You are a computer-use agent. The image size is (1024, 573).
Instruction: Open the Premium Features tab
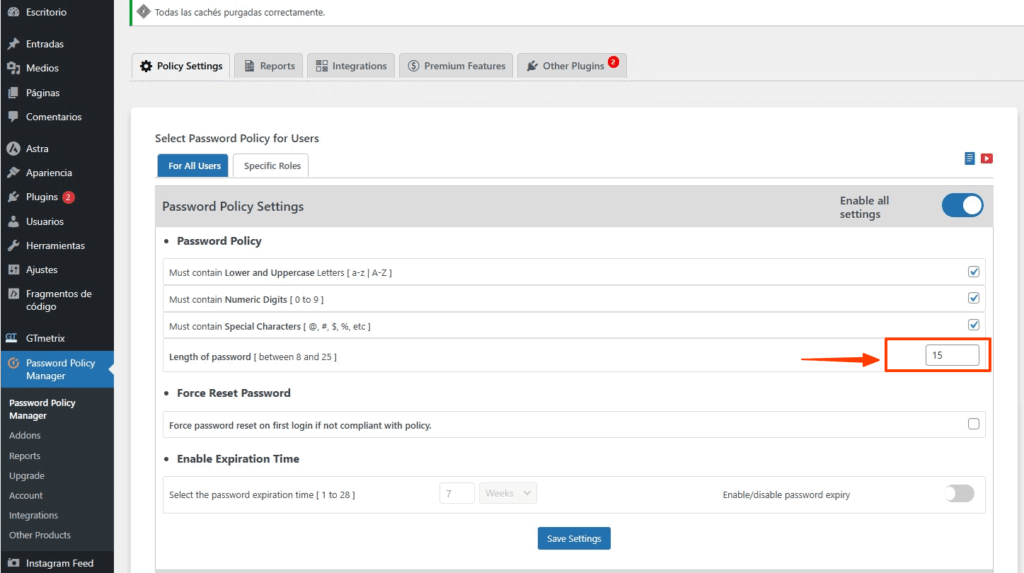(456, 66)
